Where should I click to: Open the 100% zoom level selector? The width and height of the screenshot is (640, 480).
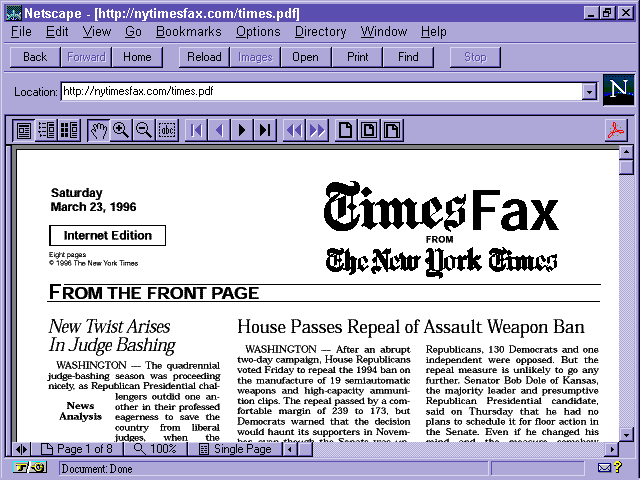[155, 449]
